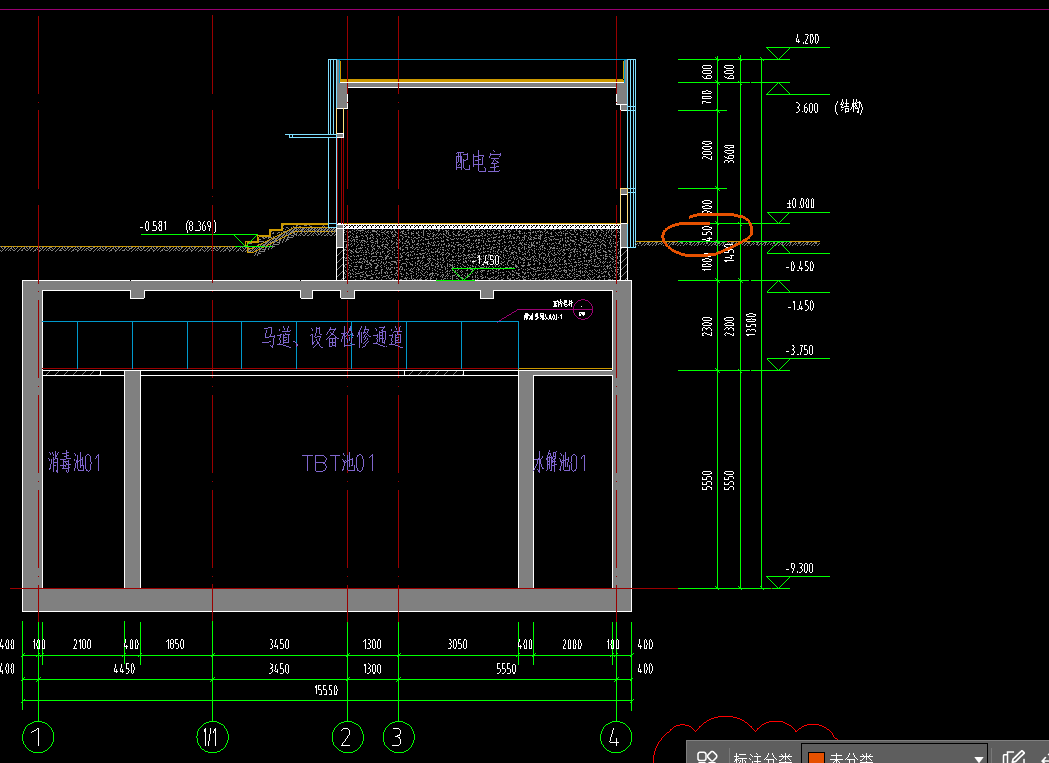Click grid axis bubble 1/1
This screenshot has width=1049, height=763.
pos(212,737)
